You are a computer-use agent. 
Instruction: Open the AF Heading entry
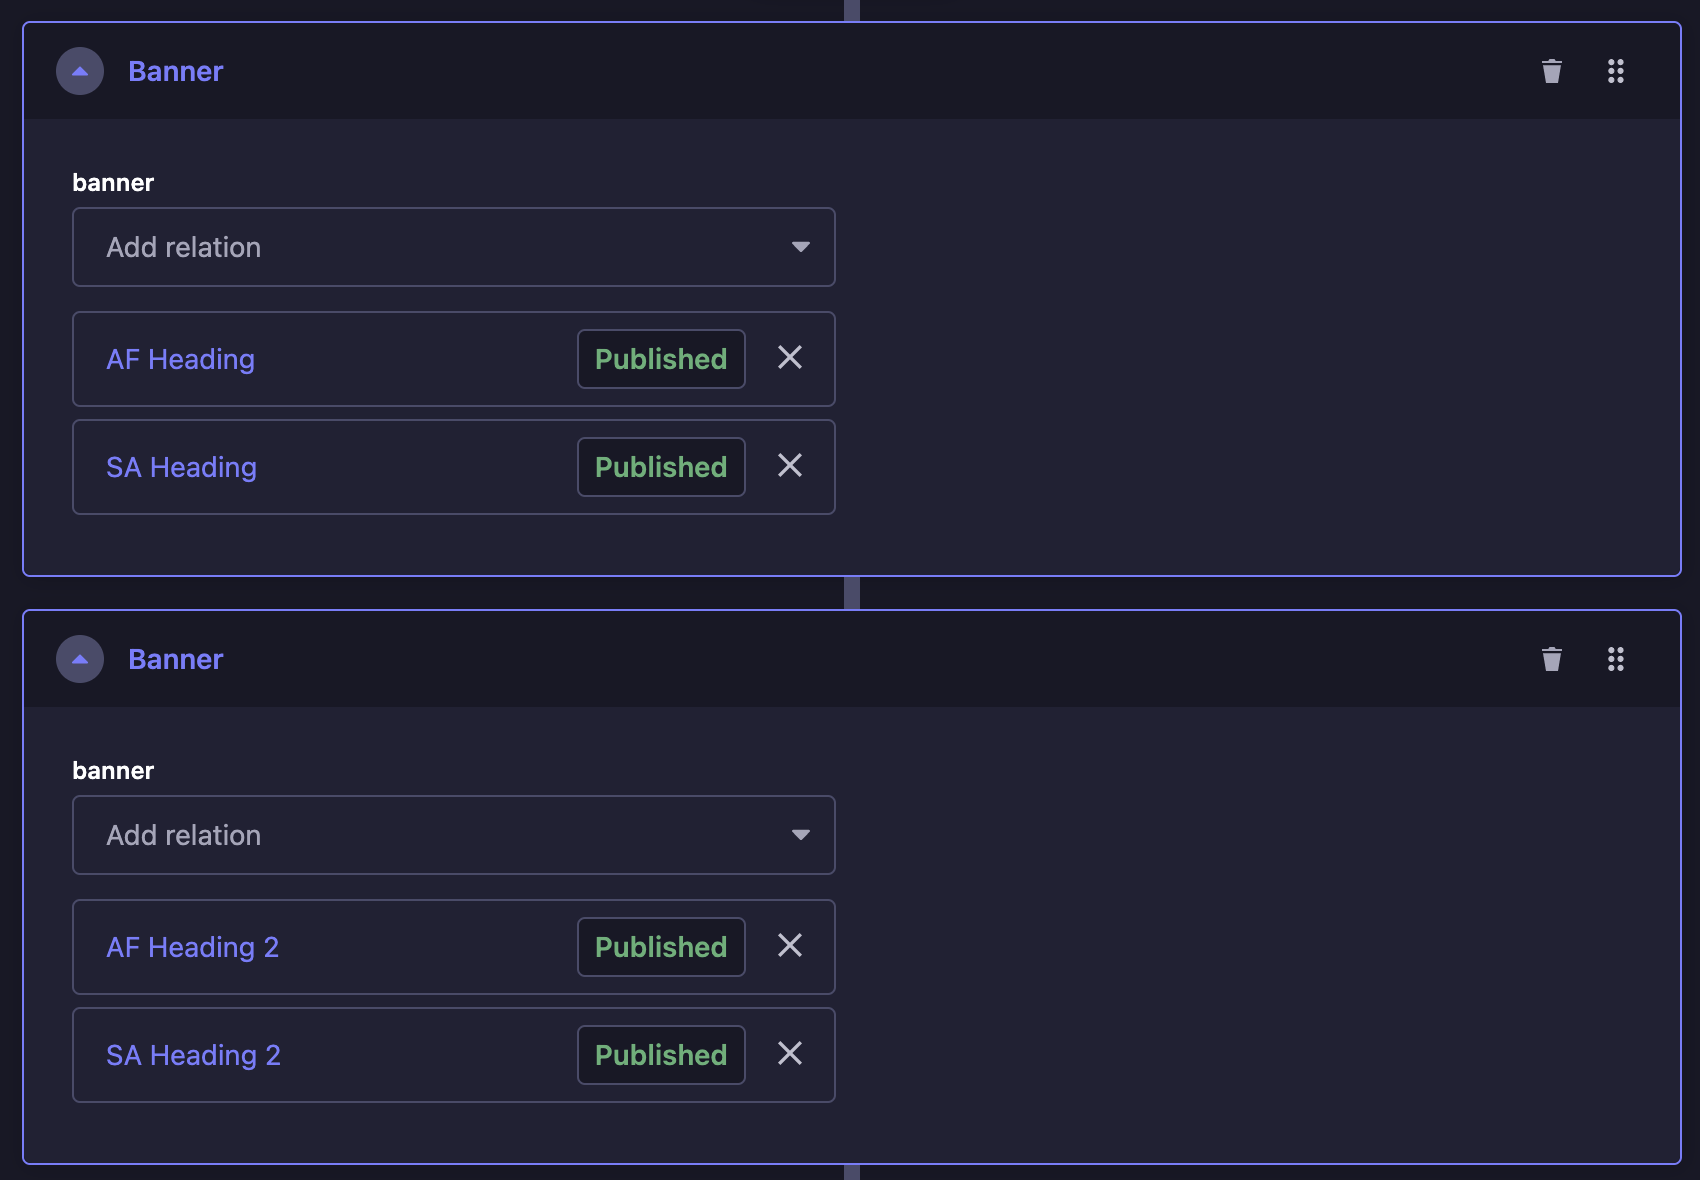coord(180,359)
